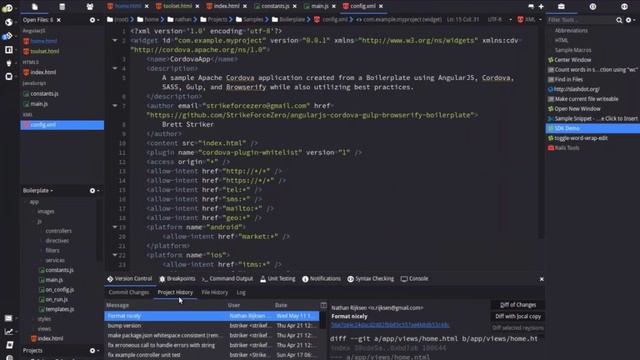Open the XML language selector dropdown
The image size is (640, 360).
[x=529, y=20]
